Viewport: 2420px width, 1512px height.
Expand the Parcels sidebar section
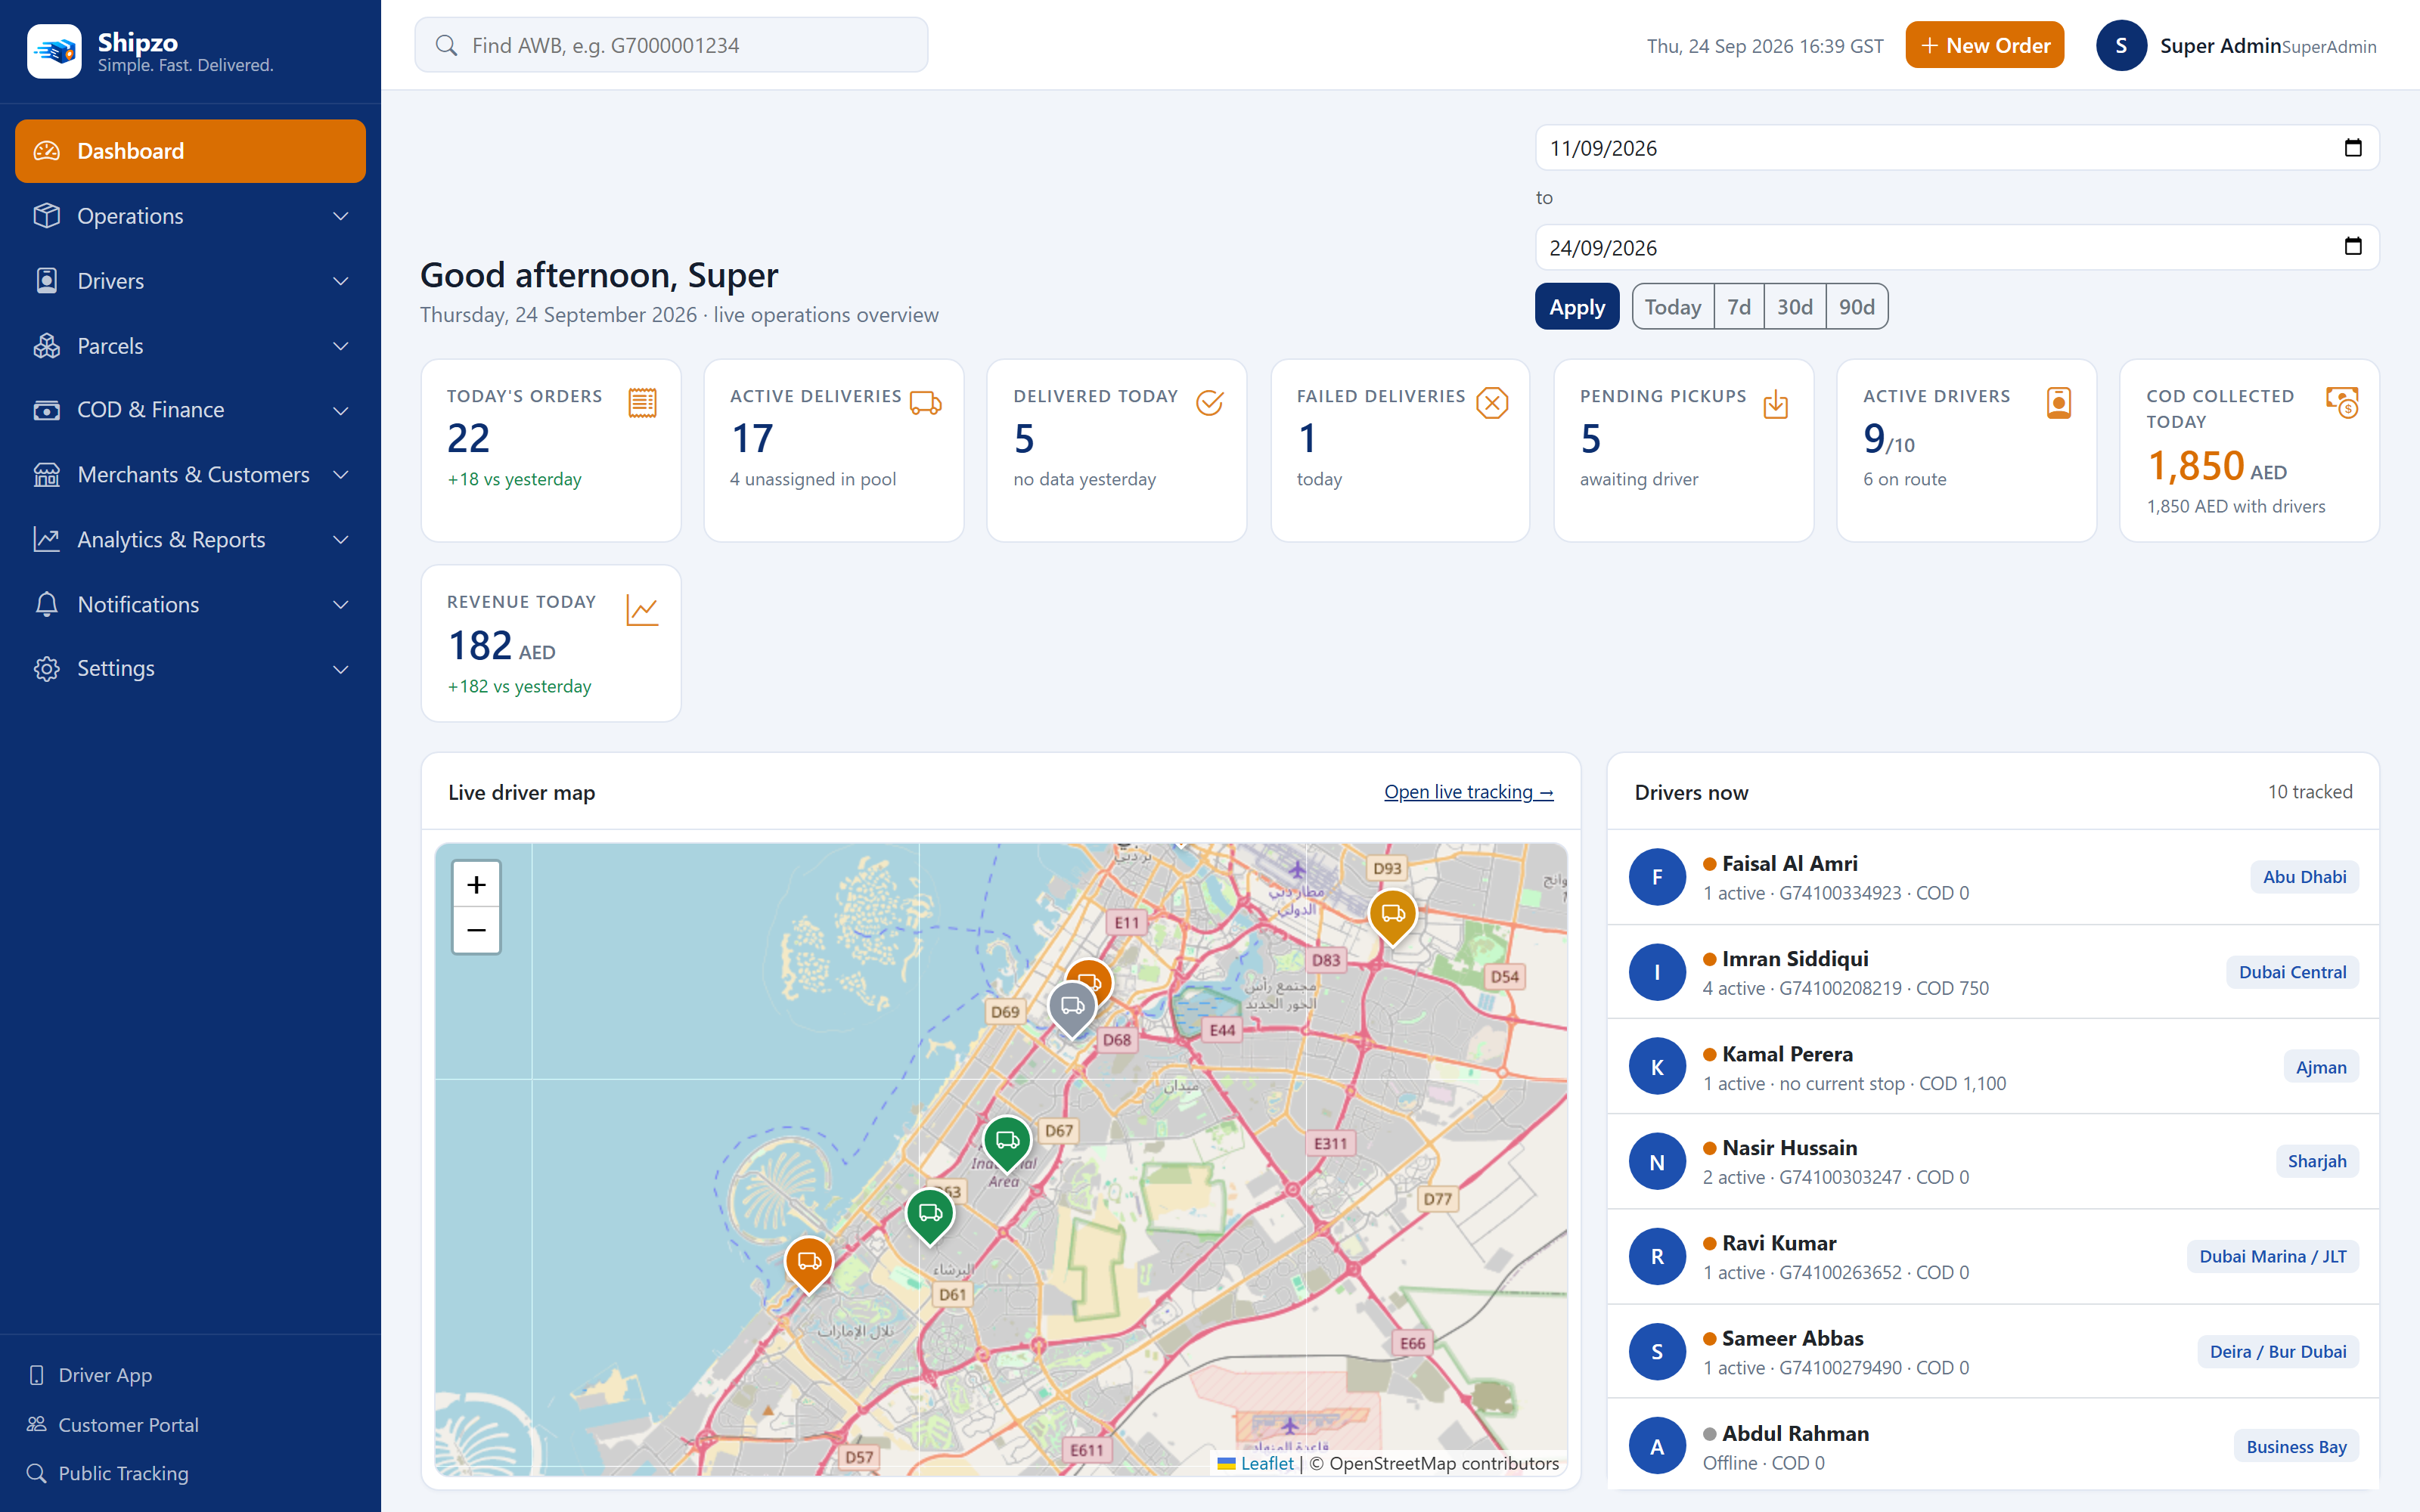(x=190, y=346)
